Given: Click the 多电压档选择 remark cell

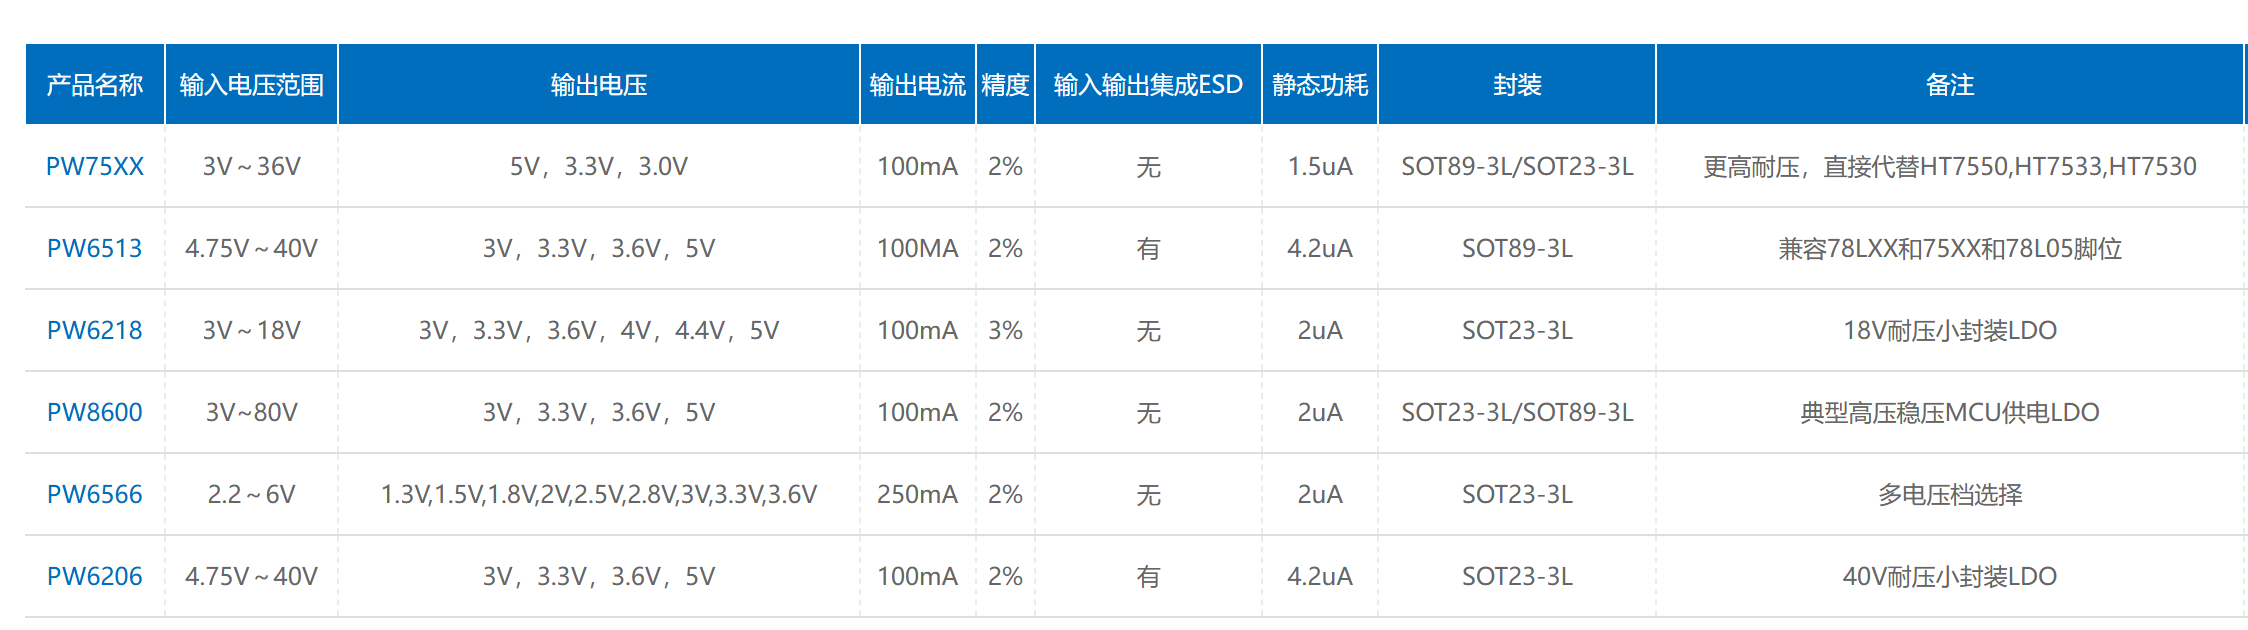Looking at the screenshot, I should (x=1950, y=494).
